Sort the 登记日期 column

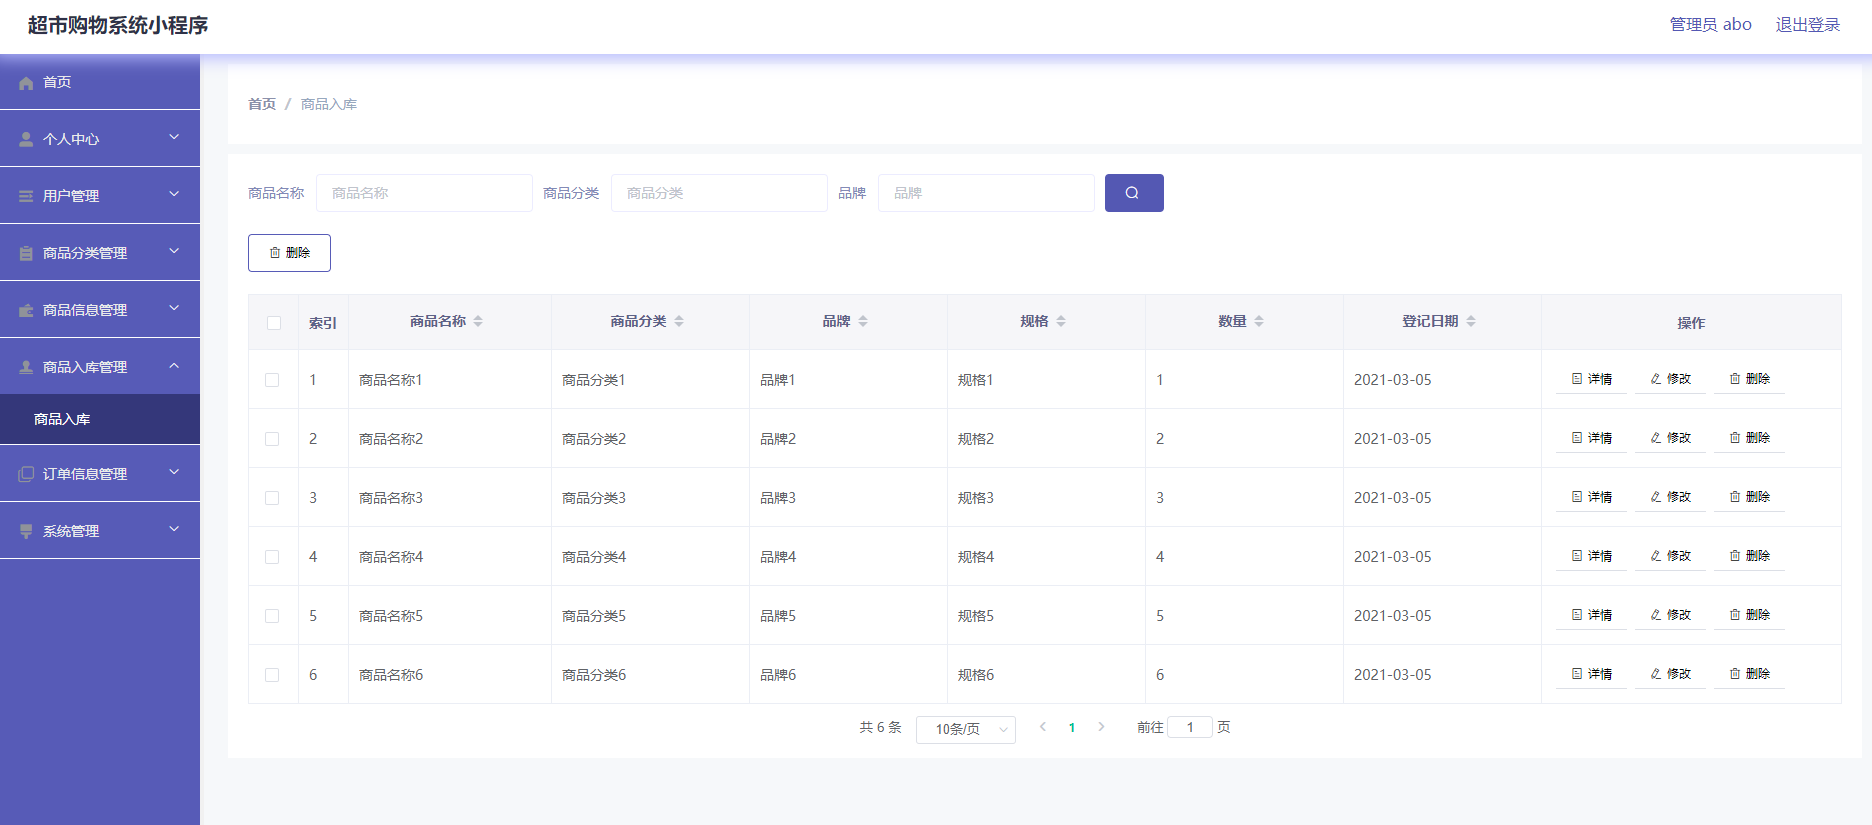(1471, 321)
